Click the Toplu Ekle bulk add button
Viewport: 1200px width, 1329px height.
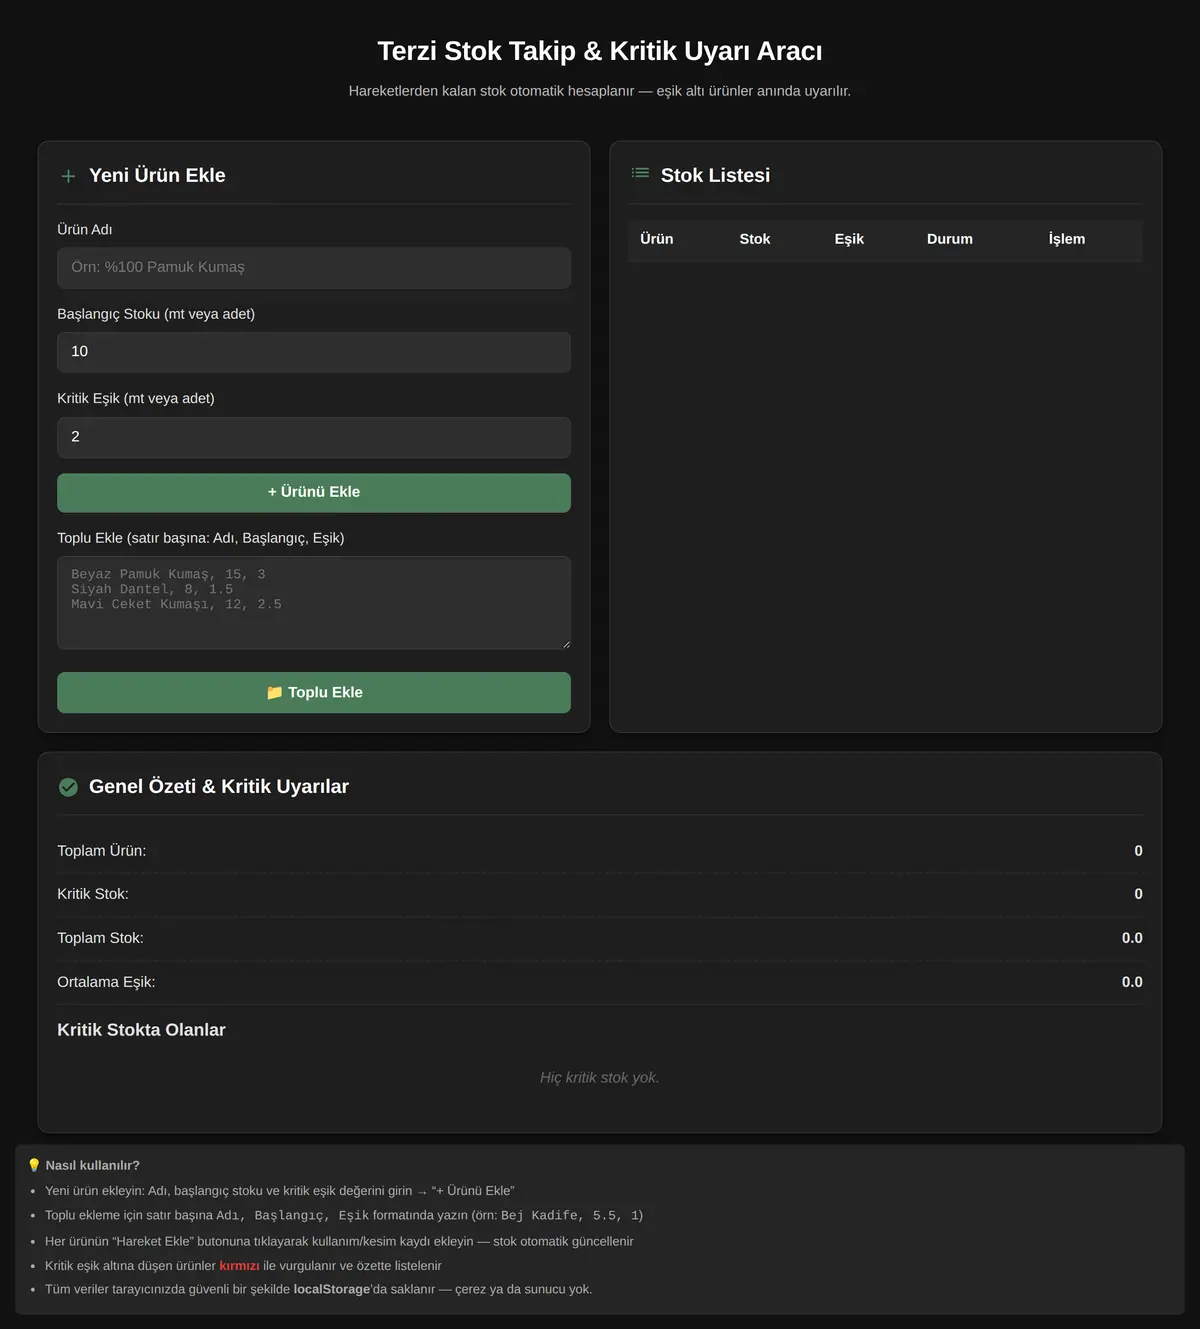tap(314, 692)
